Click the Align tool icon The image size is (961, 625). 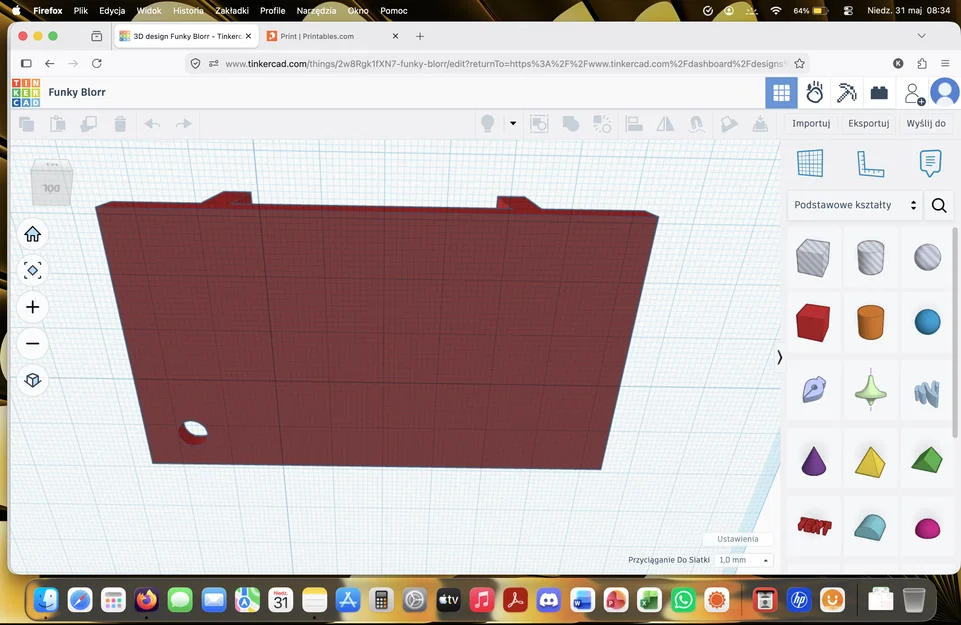coord(633,124)
